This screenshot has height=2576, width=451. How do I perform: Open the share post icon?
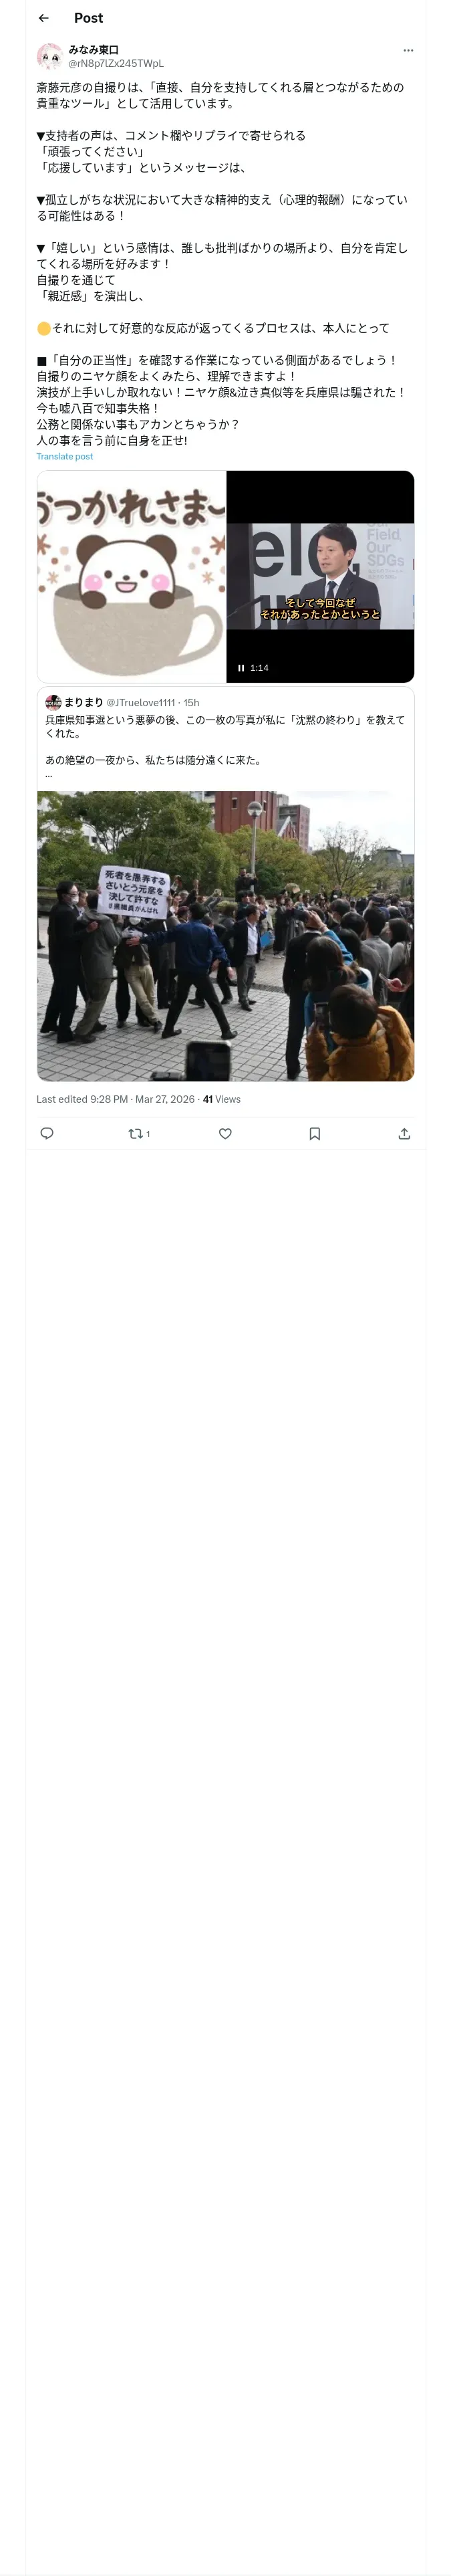[x=404, y=1133]
